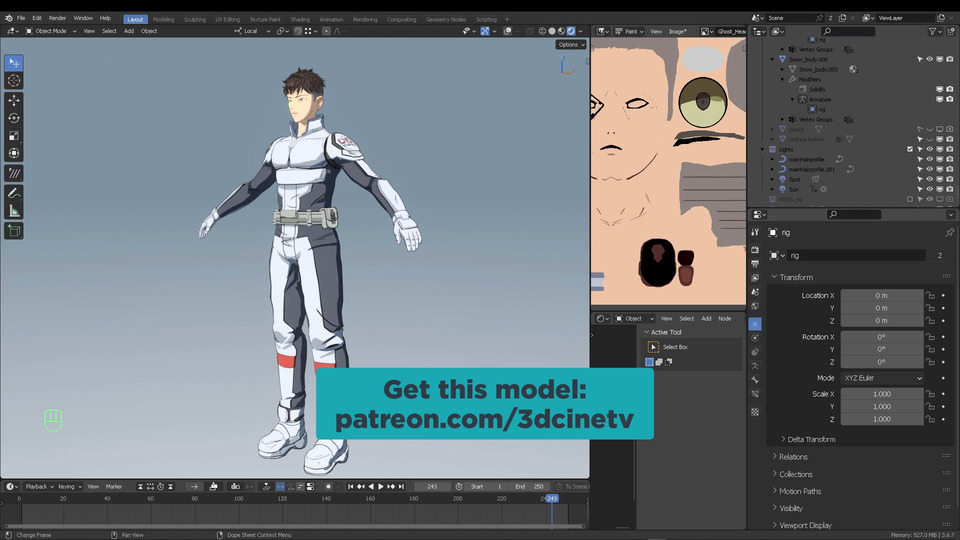The width and height of the screenshot is (960, 540).
Task: Select the Add Cube tool
Action: pos(13,231)
